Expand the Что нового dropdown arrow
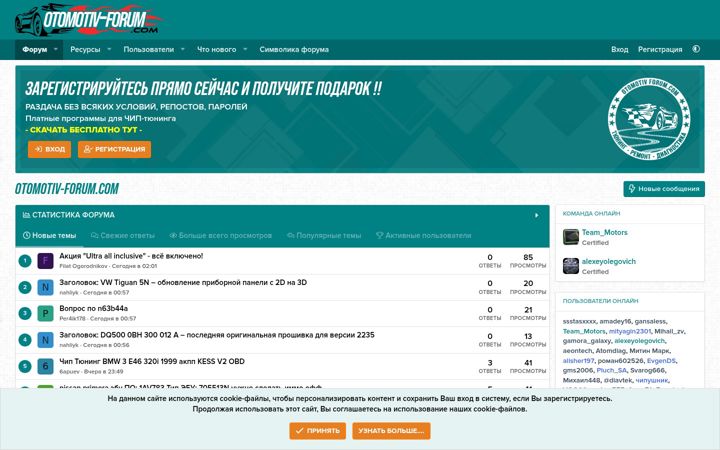The height and width of the screenshot is (450, 720). [x=245, y=49]
